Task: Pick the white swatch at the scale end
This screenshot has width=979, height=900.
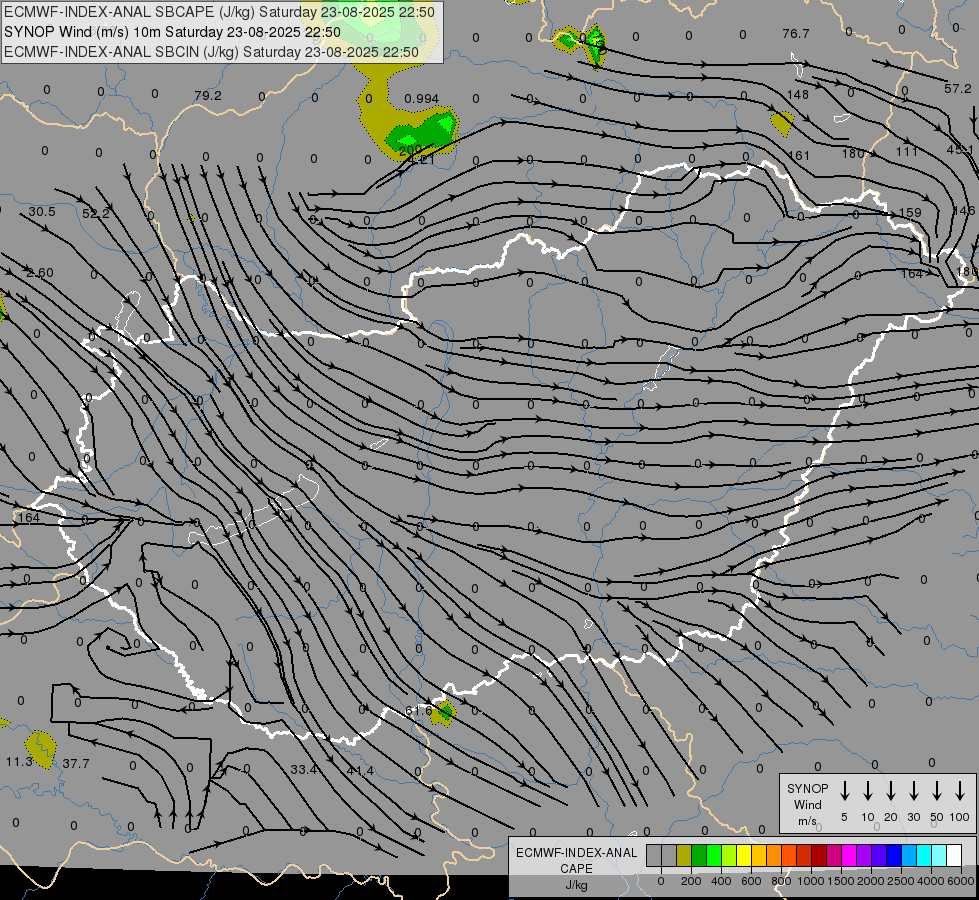Action: [x=953, y=856]
